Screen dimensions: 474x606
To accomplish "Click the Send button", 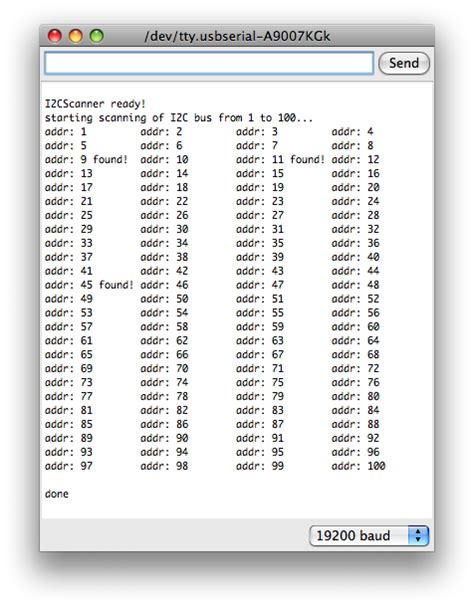I will [404, 63].
